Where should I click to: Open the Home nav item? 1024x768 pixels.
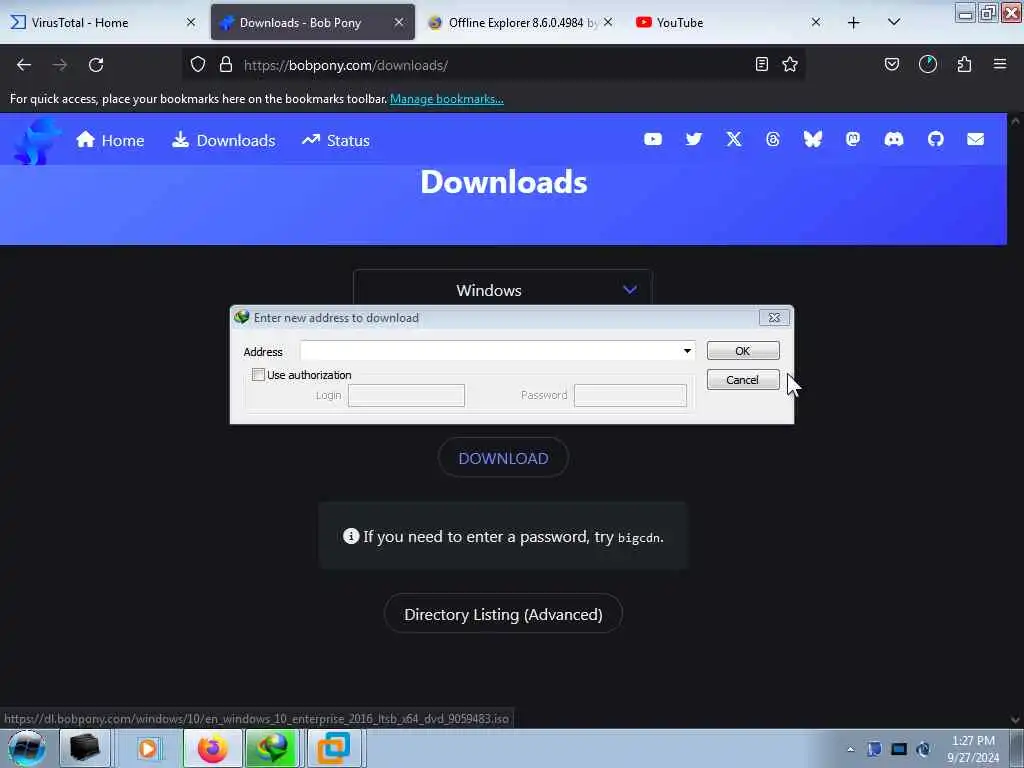click(110, 140)
